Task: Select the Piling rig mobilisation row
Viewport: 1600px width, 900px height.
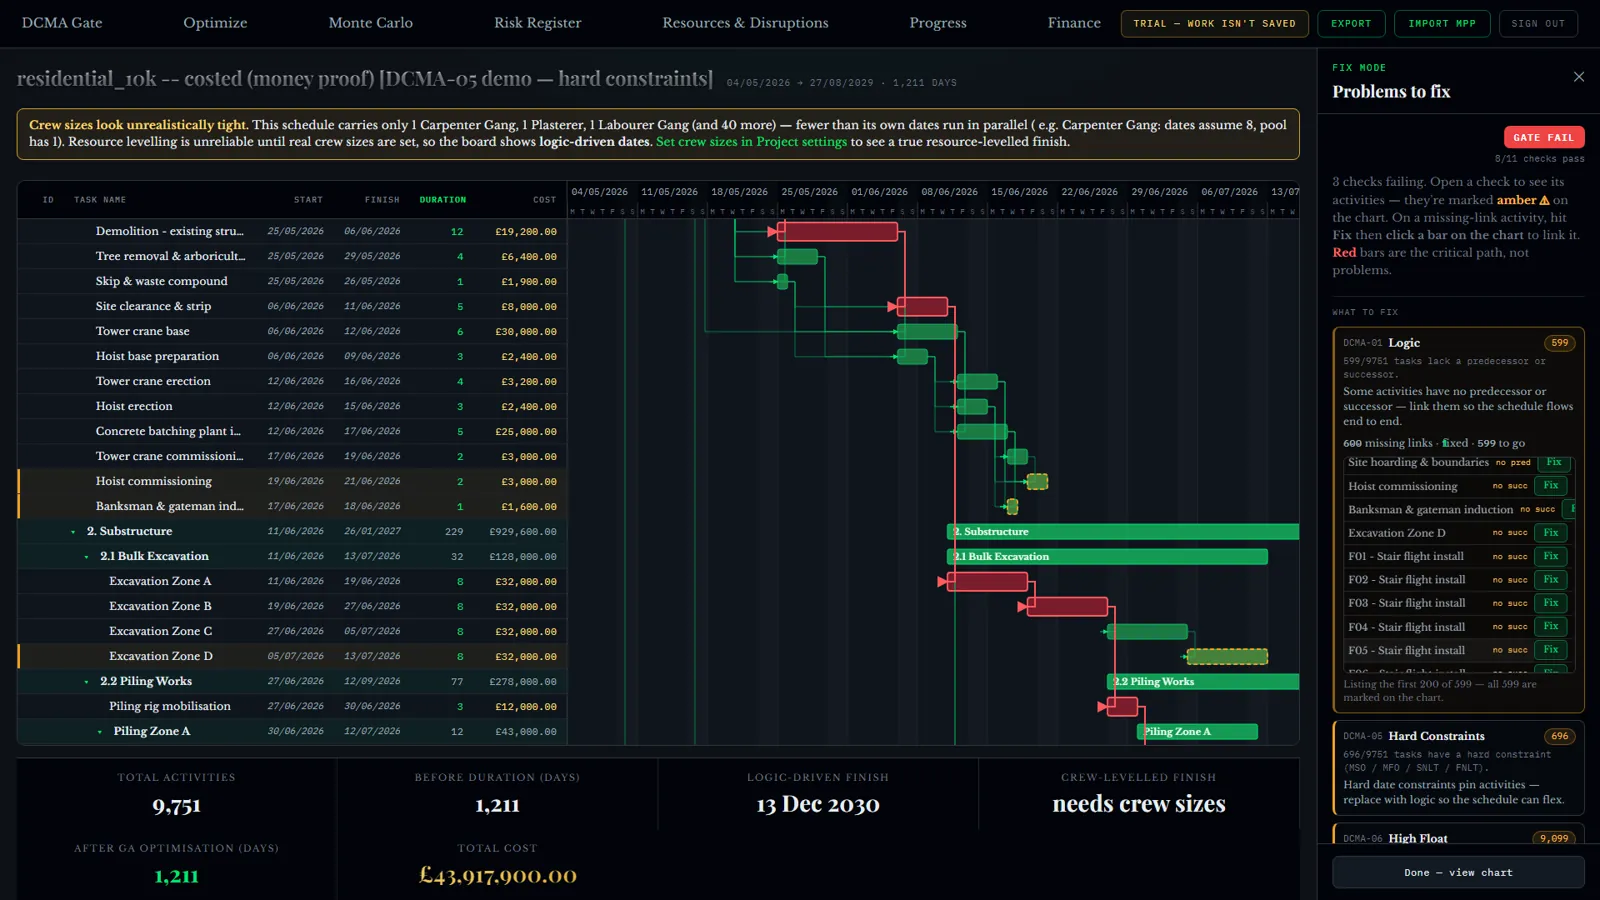Action: click(x=292, y=707)
